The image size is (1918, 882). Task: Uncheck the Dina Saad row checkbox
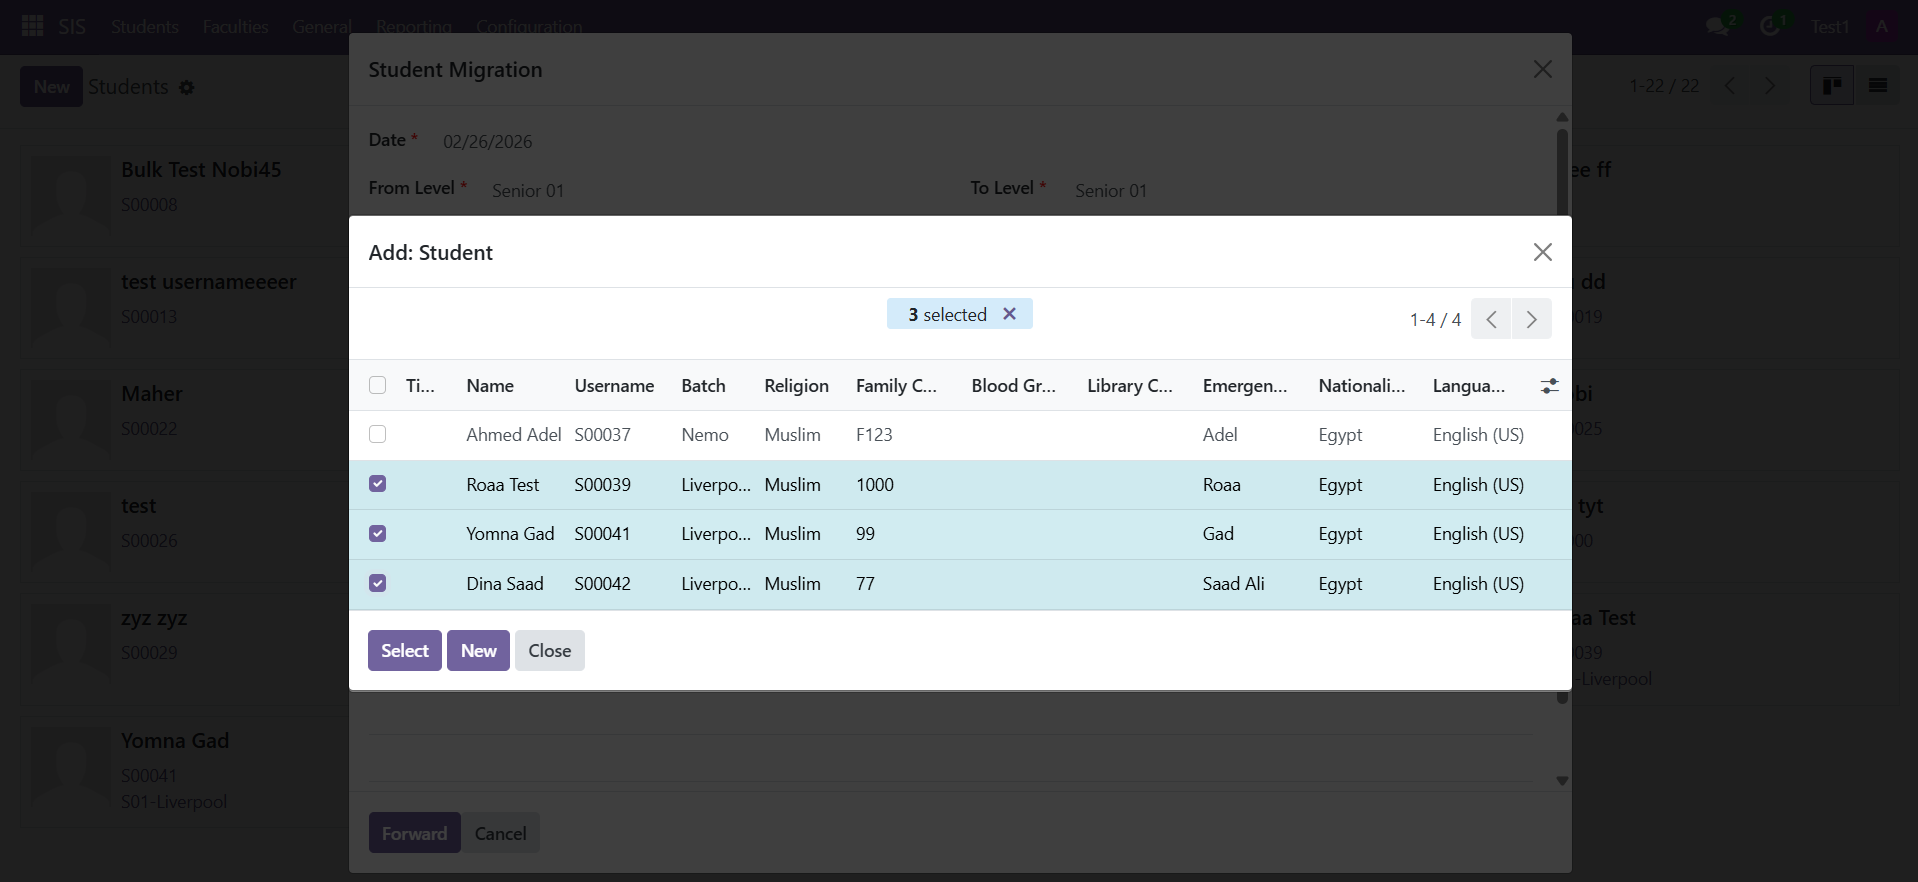(377, 583)
